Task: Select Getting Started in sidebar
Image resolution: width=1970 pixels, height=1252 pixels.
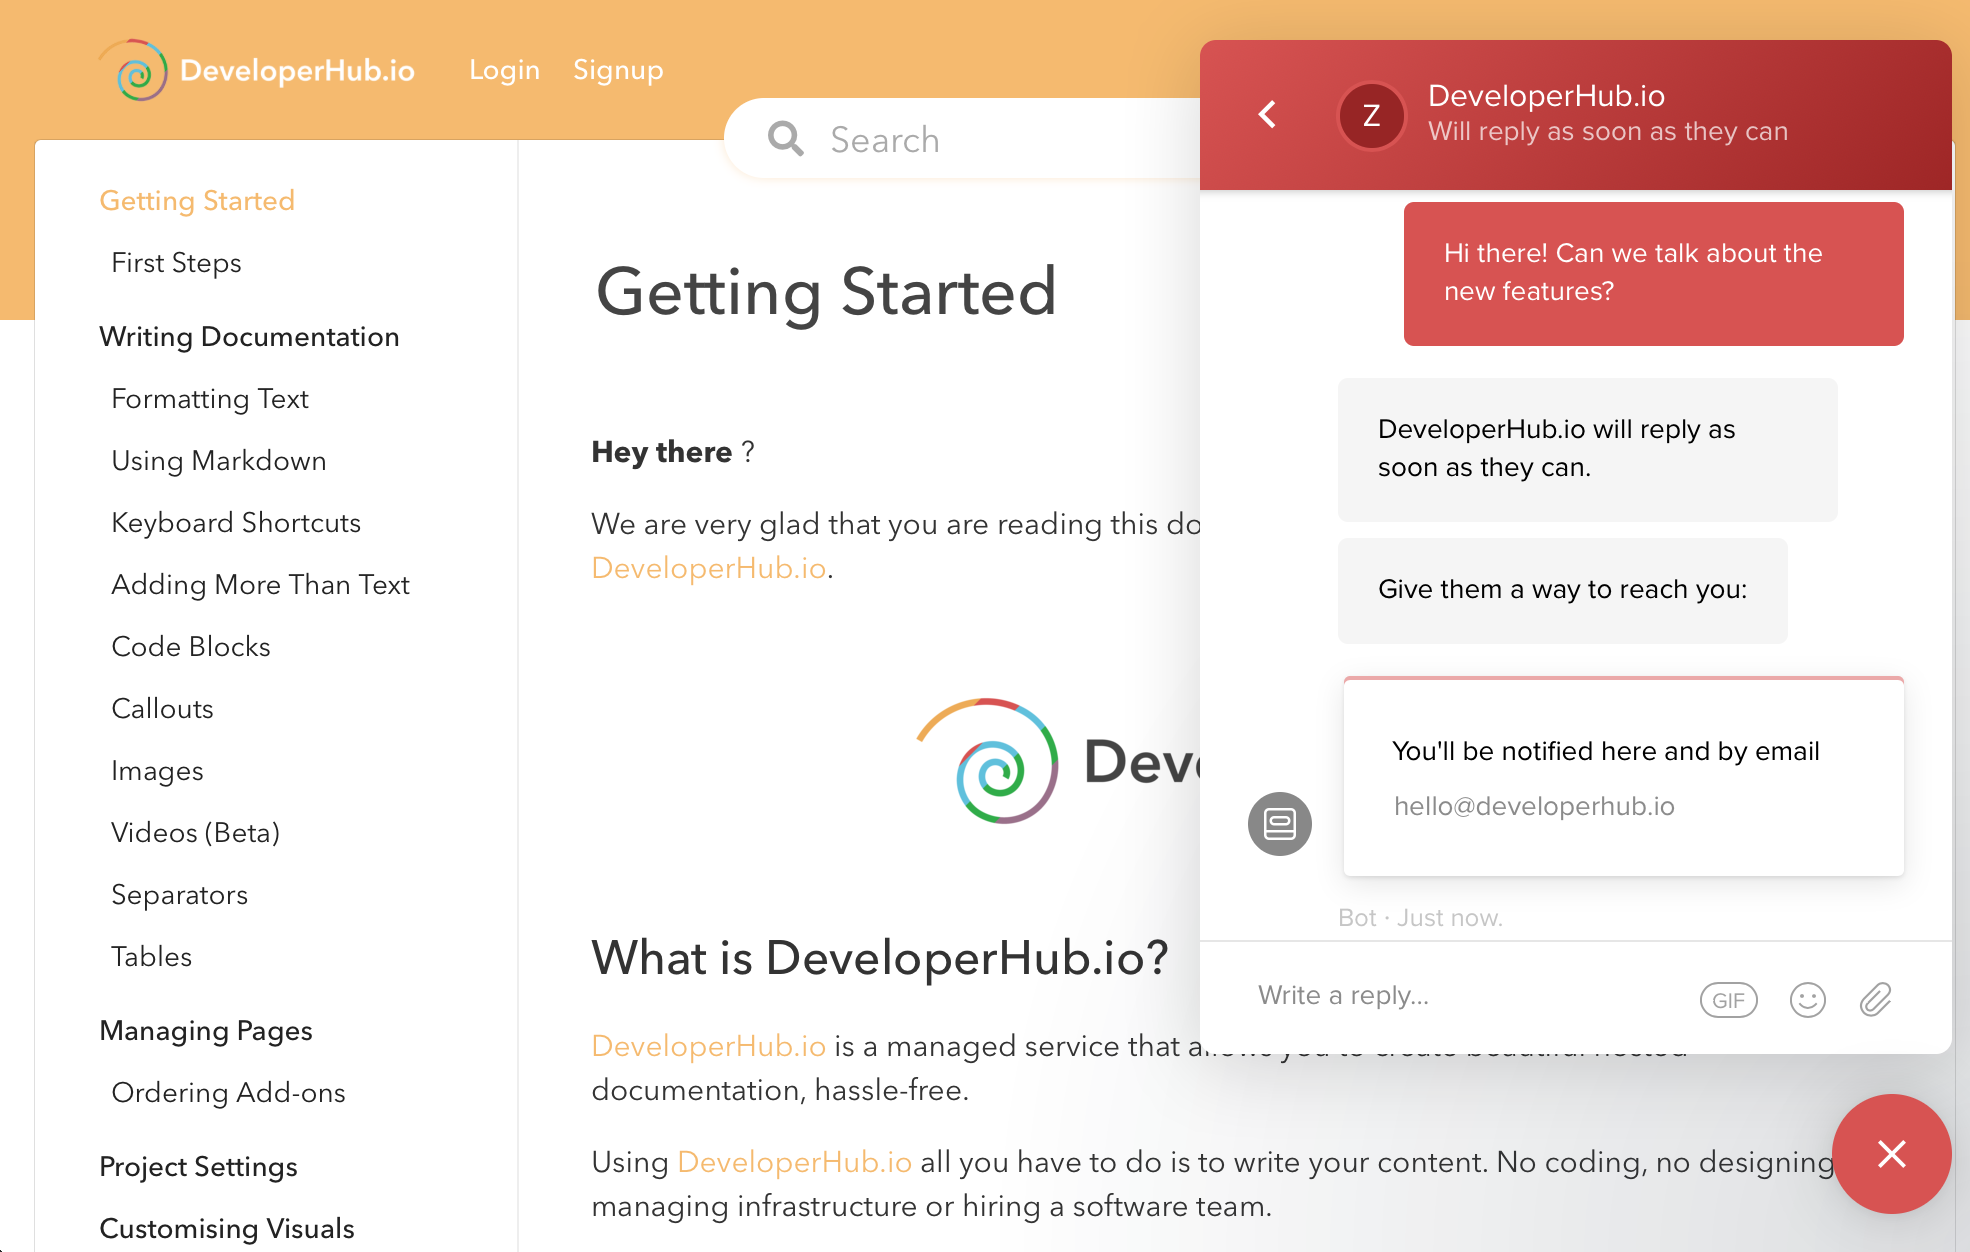Action: 197,200
